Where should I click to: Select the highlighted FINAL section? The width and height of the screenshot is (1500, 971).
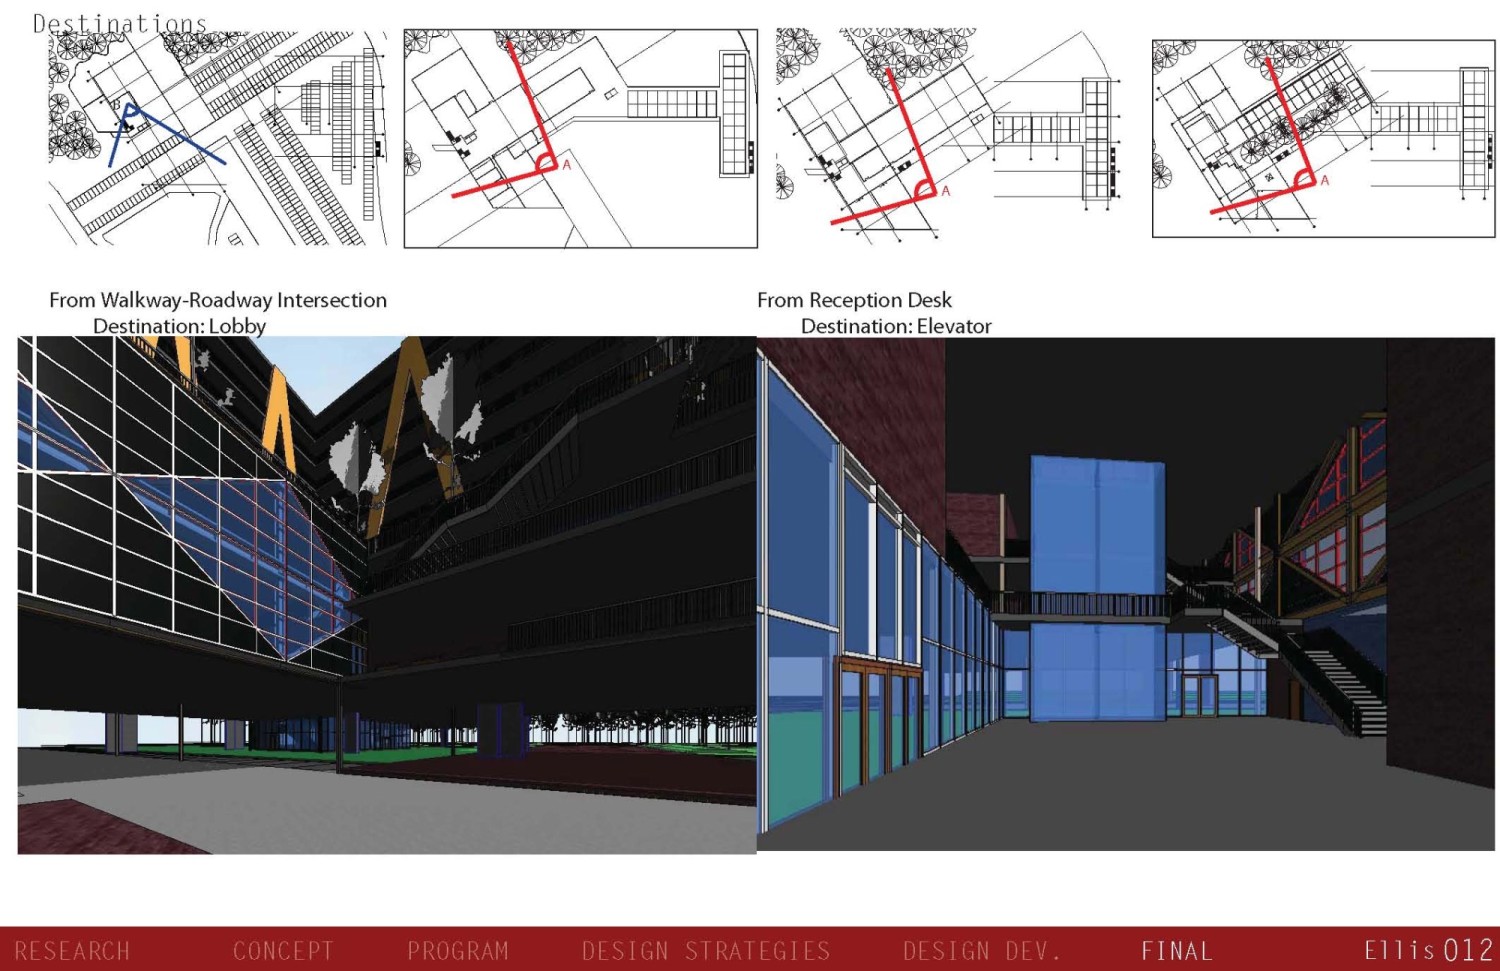coord(1177,951)
